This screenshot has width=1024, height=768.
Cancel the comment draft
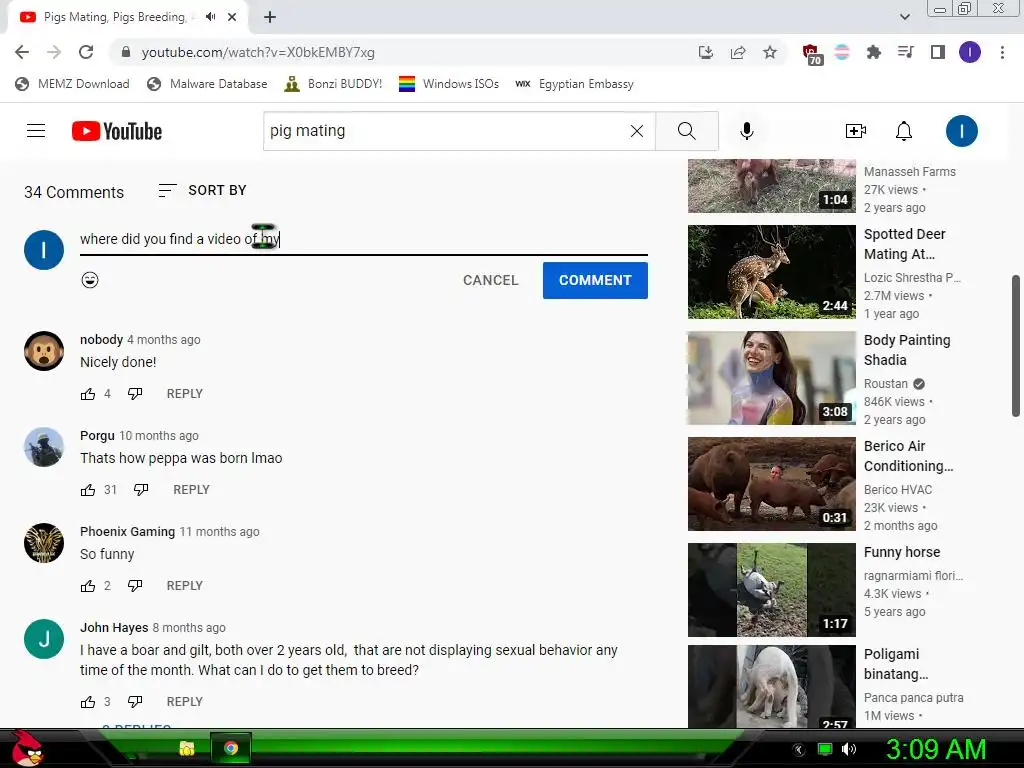click(490, 280)
